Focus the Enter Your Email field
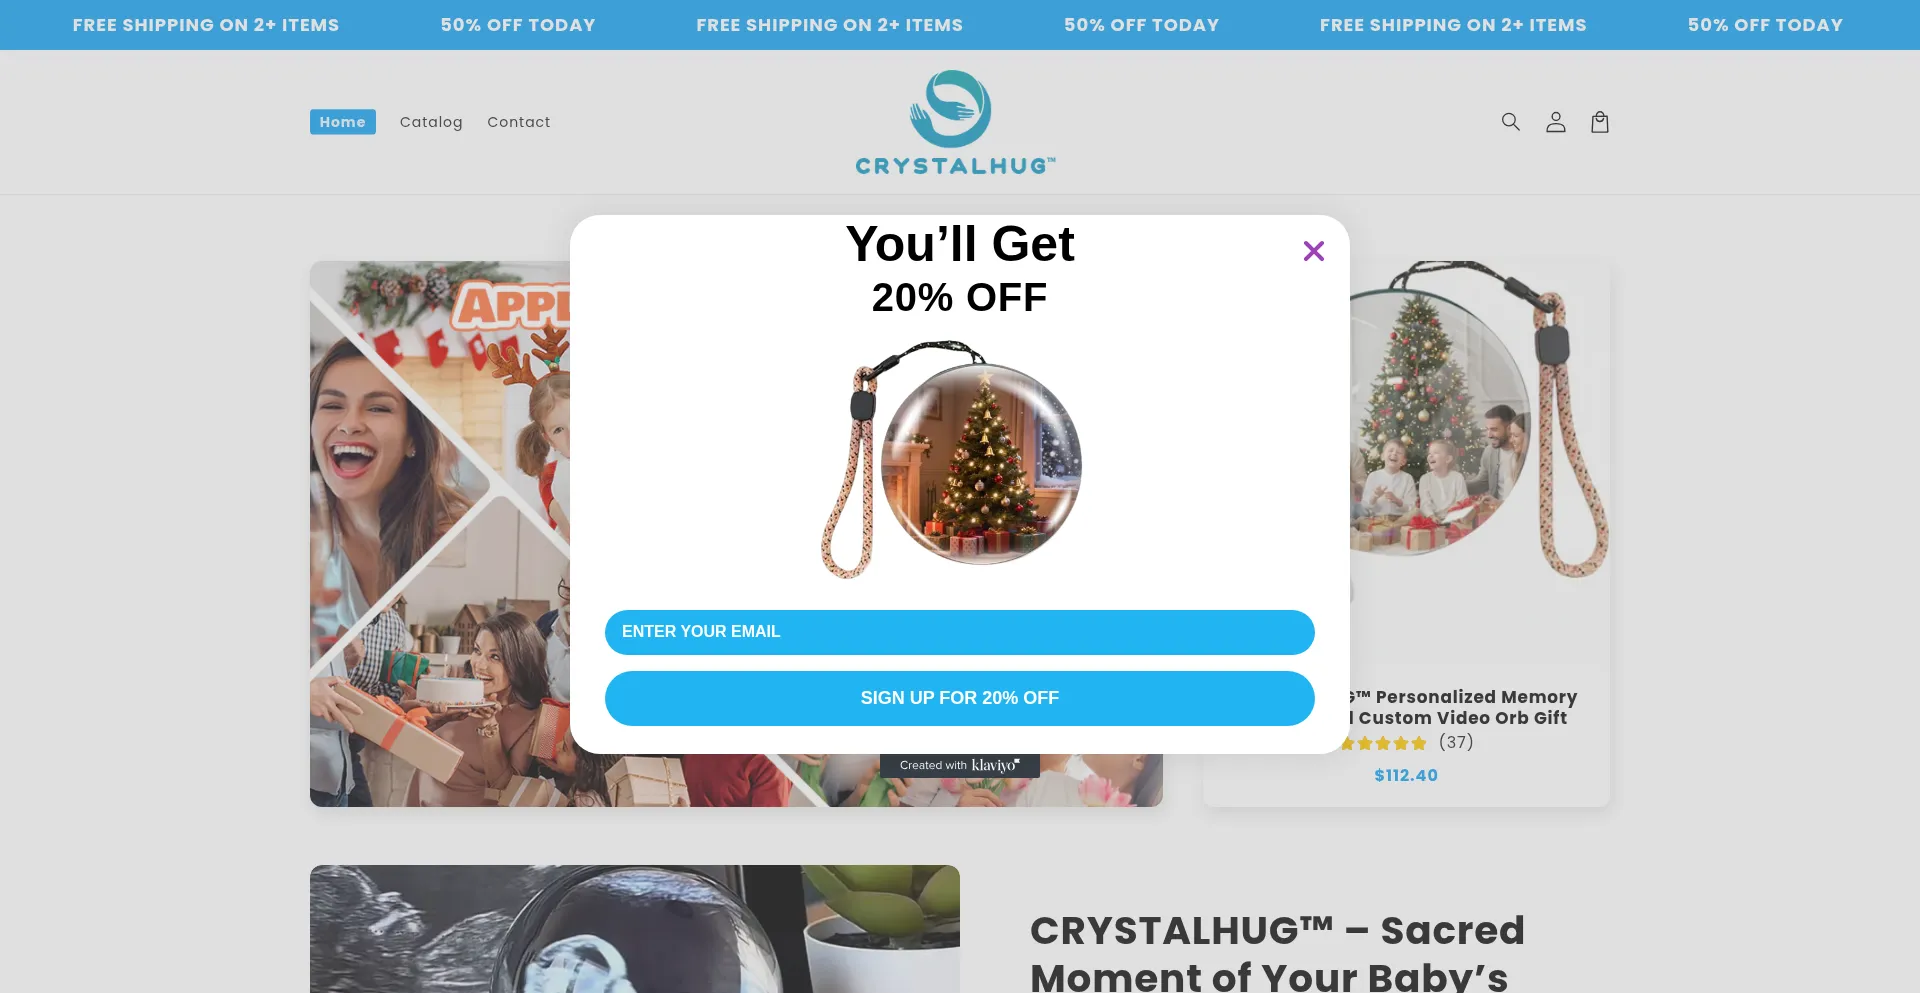This screenshot has height=993, width=1920. click(960, 632)
